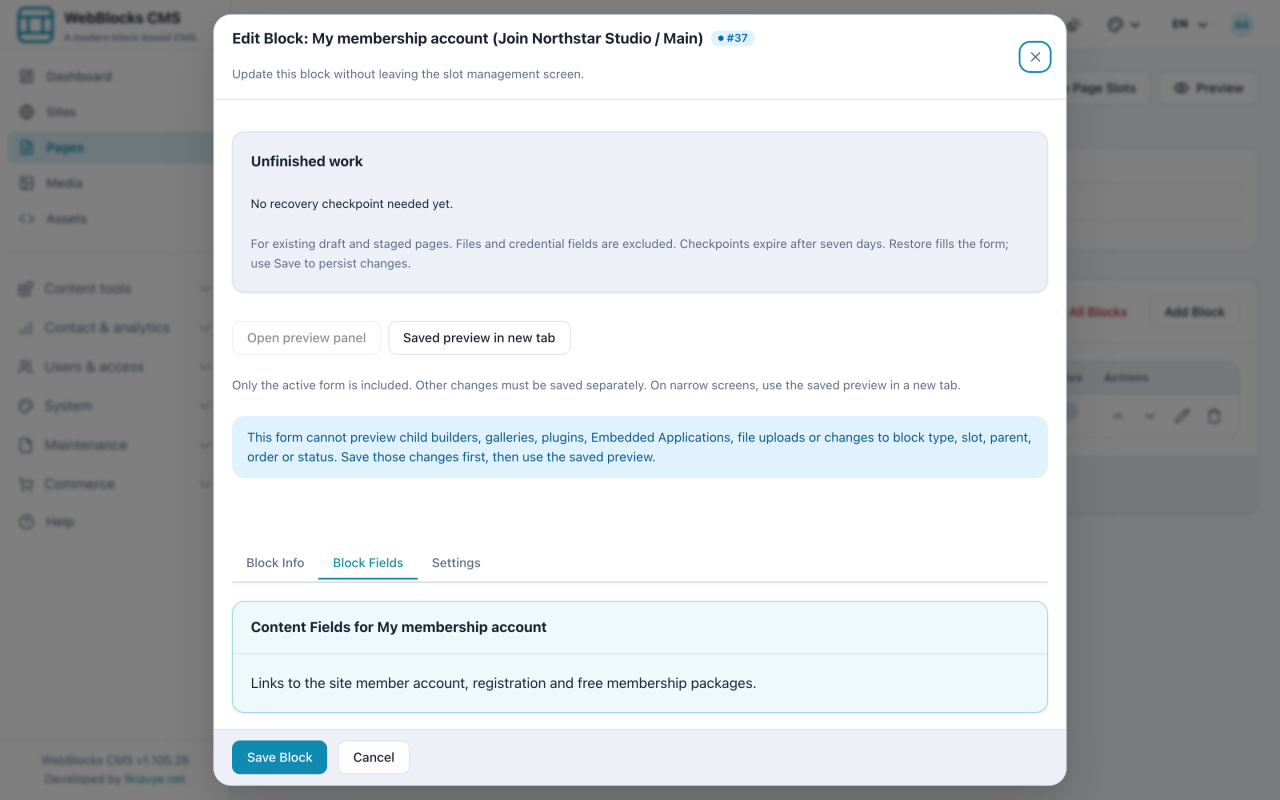
Task: Expand the Commerce chevron
Action: point(205,484)
